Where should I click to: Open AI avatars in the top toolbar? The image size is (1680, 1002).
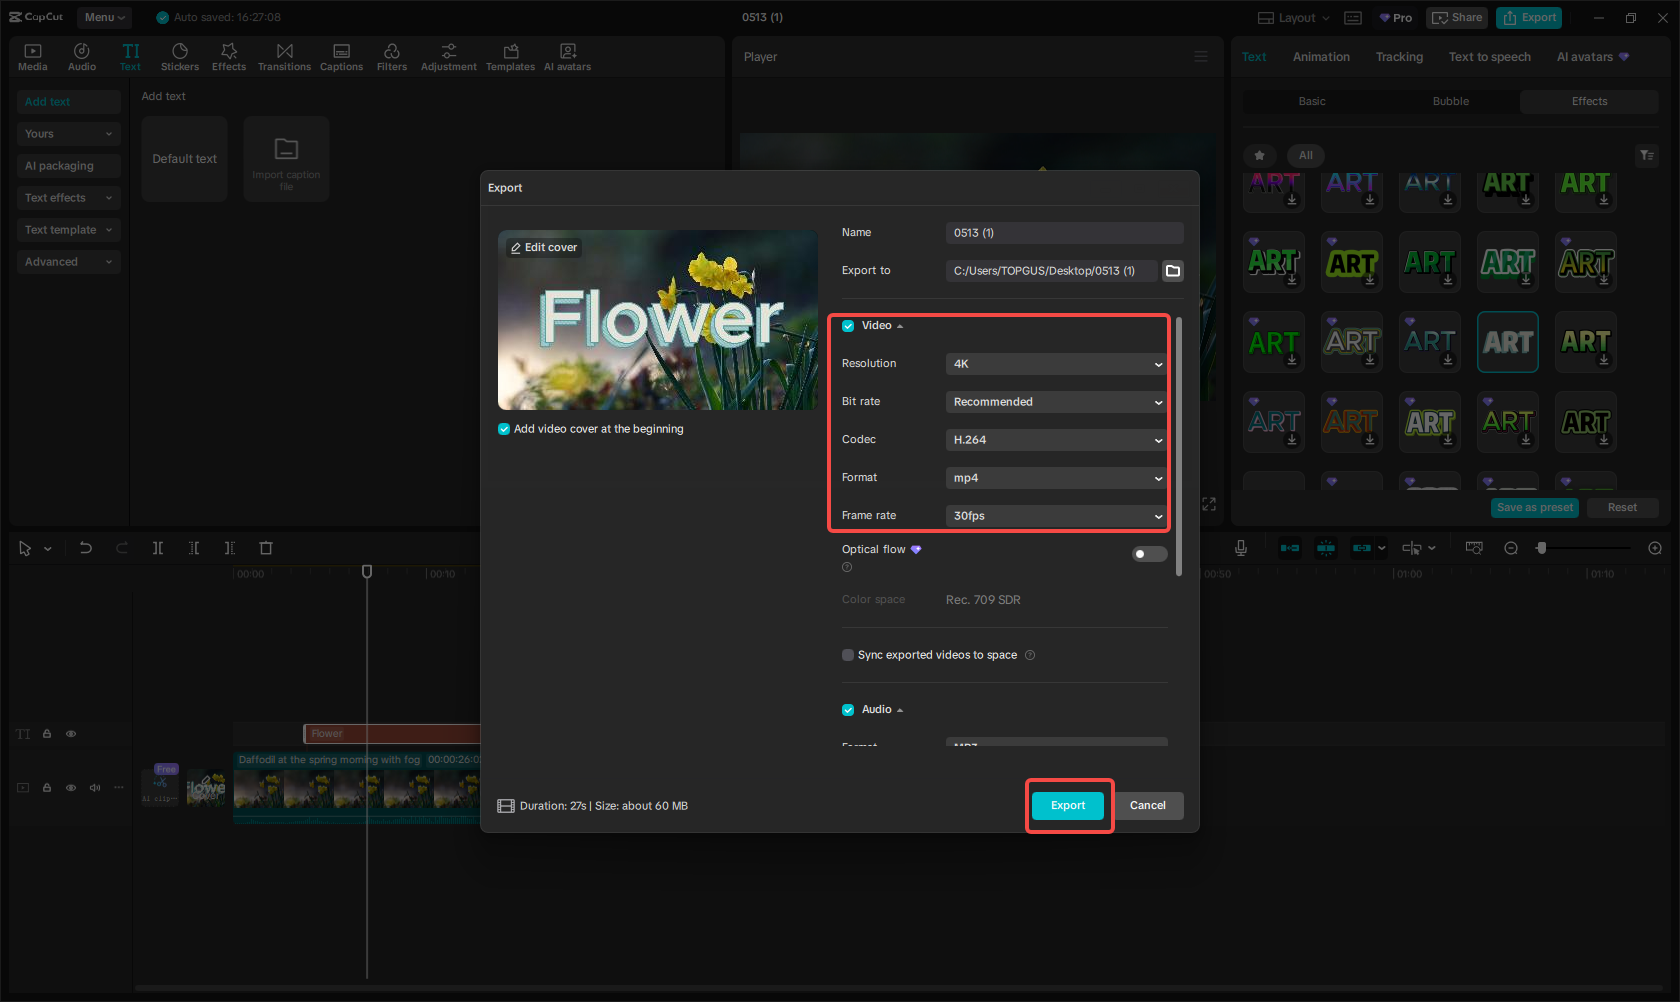point(567,57)
